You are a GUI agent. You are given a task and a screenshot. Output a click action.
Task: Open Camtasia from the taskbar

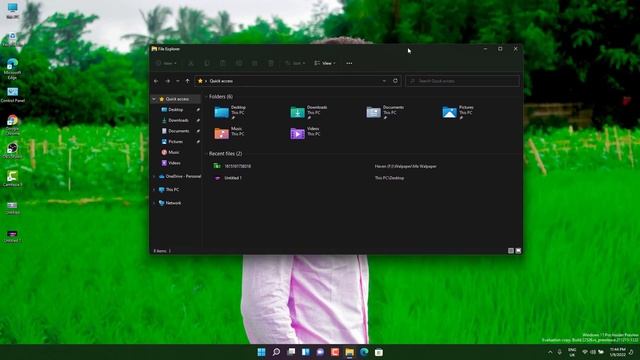335,352
